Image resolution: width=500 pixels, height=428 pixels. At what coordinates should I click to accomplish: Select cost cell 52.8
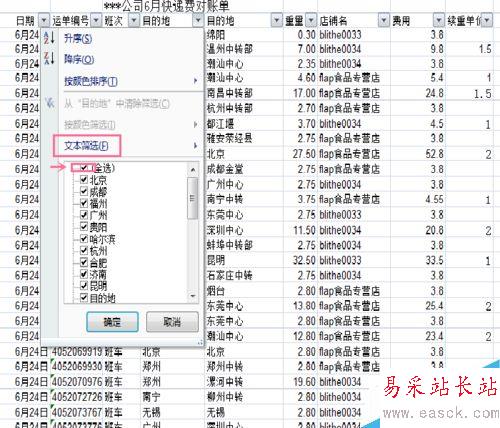pyautogui.click(x=418, y=154)
